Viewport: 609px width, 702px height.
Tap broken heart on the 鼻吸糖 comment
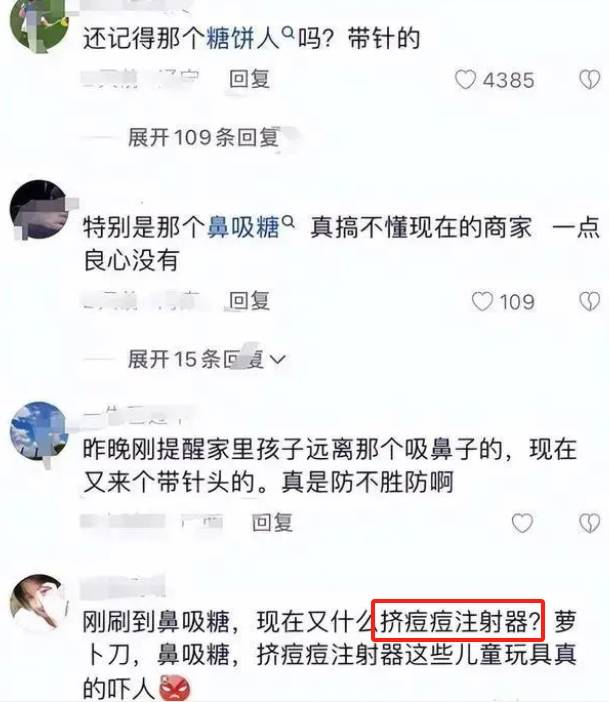click(589, 301)
